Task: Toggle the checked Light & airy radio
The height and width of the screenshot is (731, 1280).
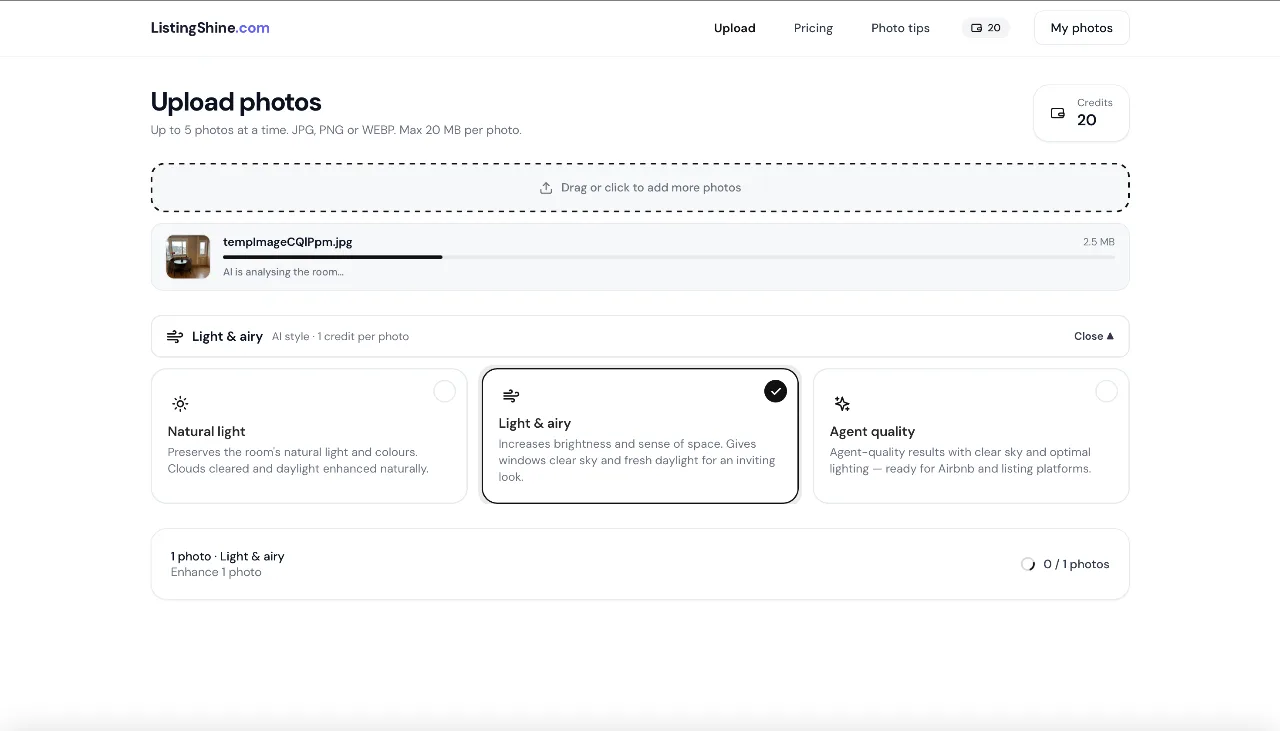Action: (x=776, y=391)
